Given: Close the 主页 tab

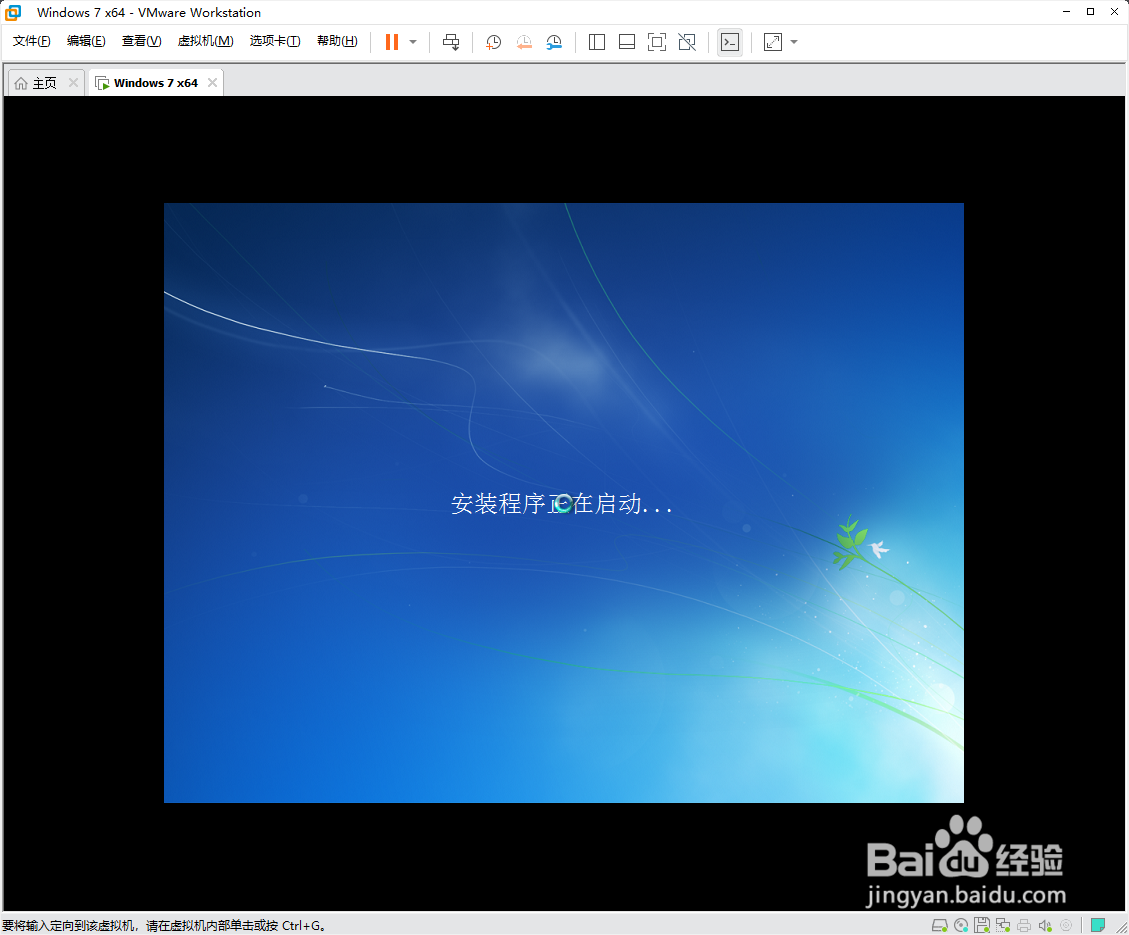Looking at the screenshot, I should click(x=73, y=82).
